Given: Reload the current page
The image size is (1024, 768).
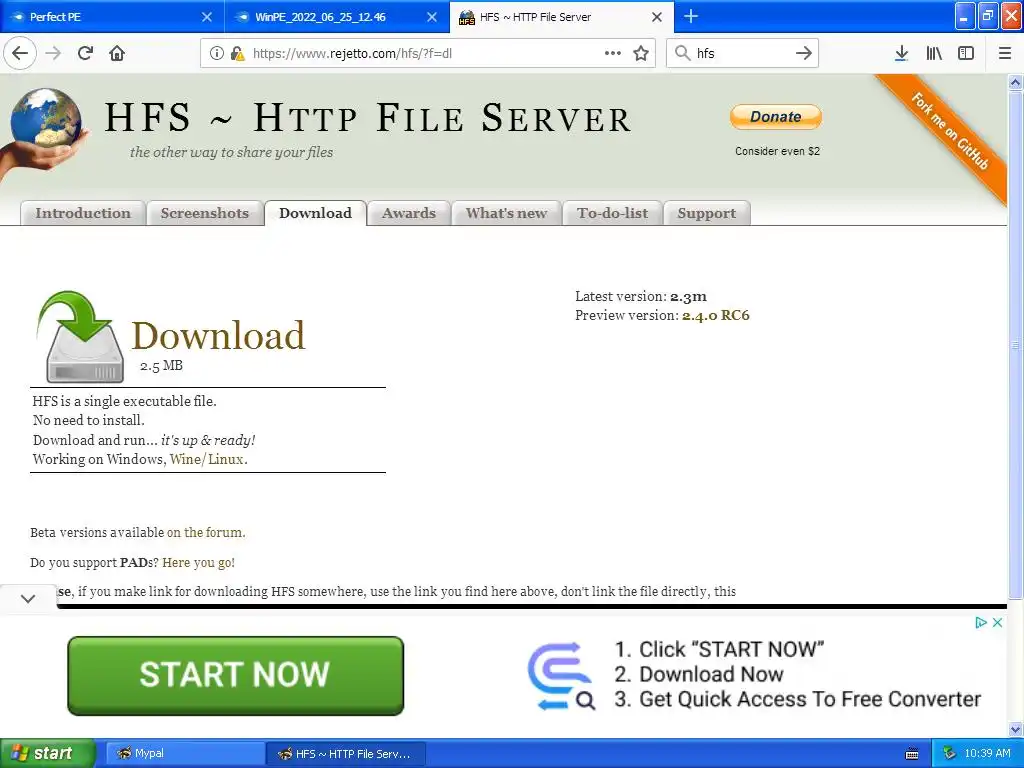Looking at the screenshot, I should 85,53.
